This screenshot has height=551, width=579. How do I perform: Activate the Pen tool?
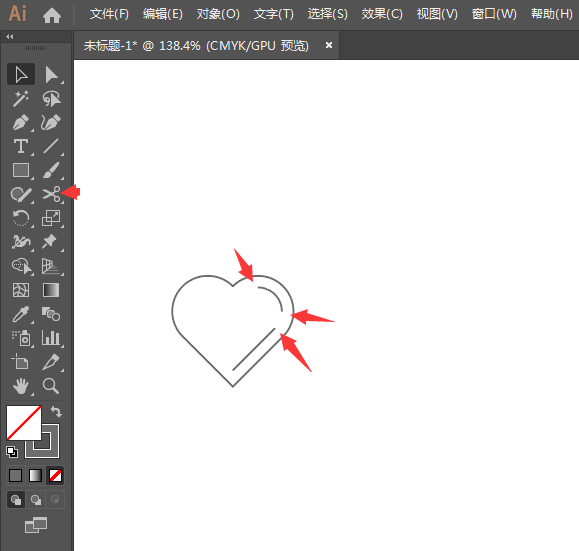[x=21, y=122]
